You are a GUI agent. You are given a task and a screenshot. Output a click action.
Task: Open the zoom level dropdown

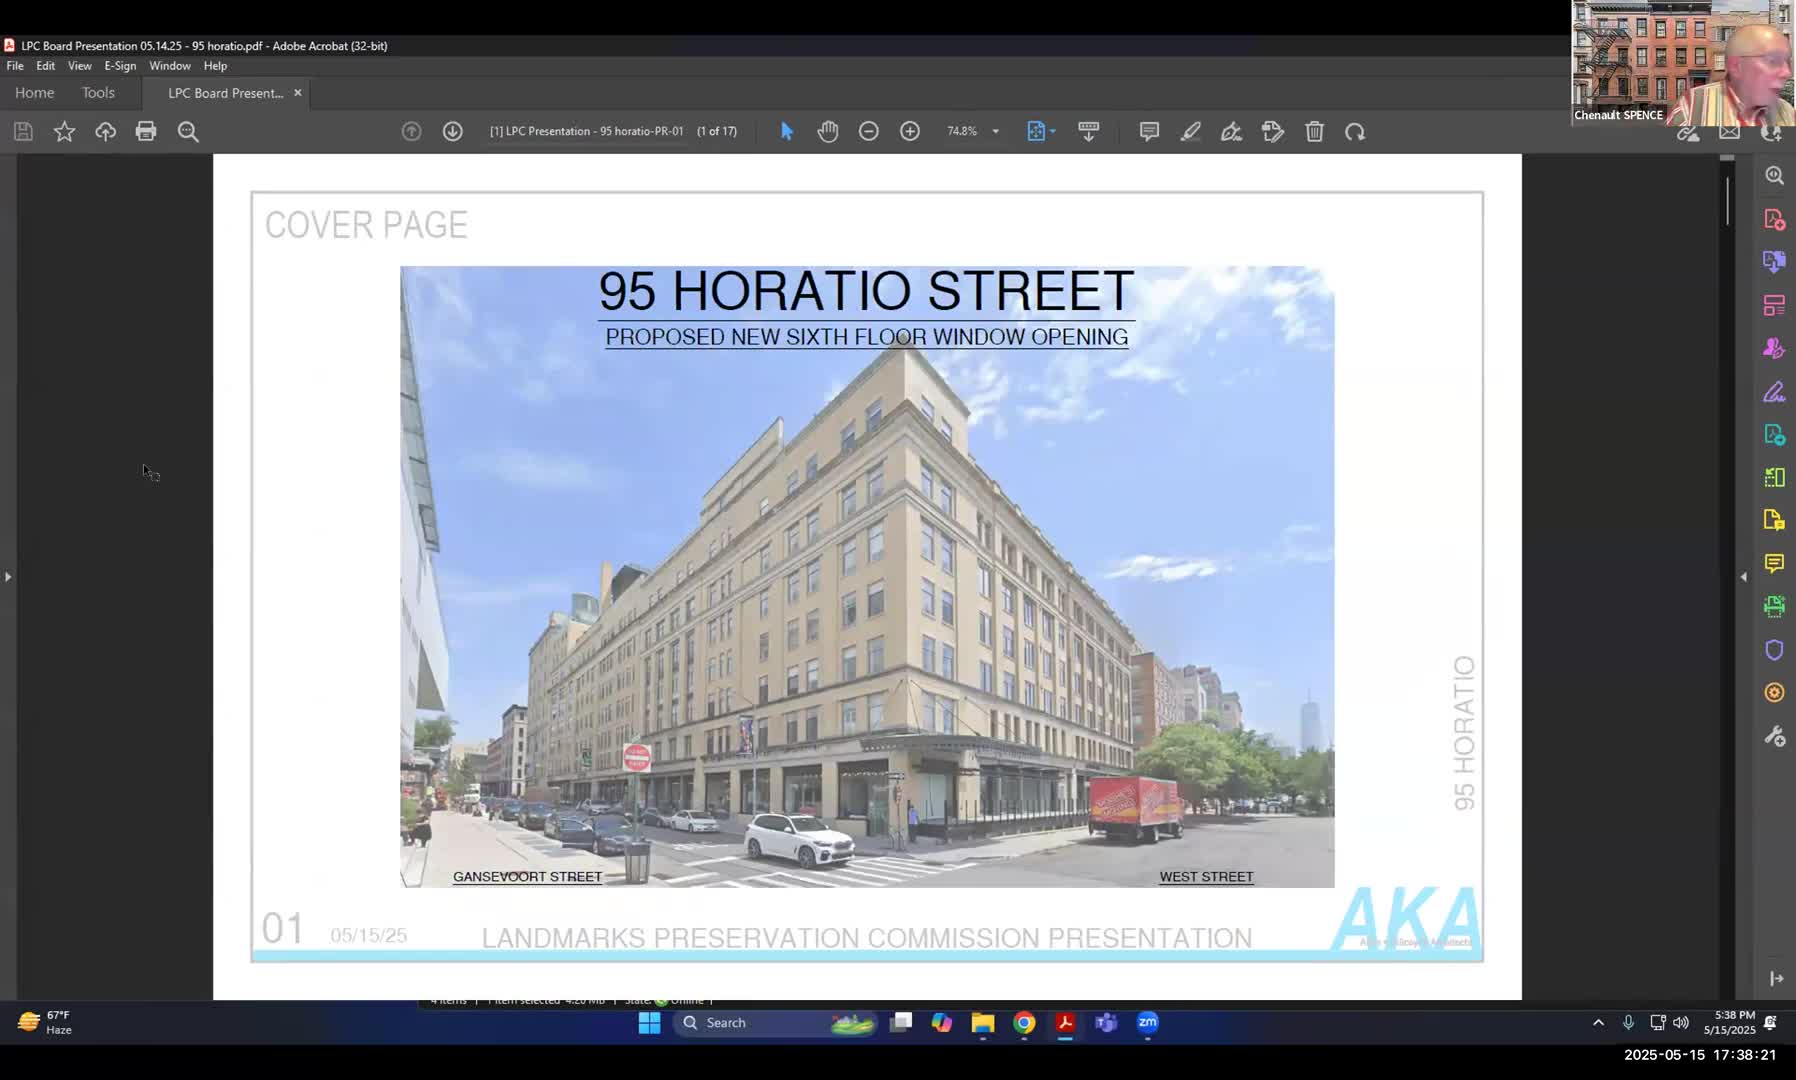[x=995, y=131]
